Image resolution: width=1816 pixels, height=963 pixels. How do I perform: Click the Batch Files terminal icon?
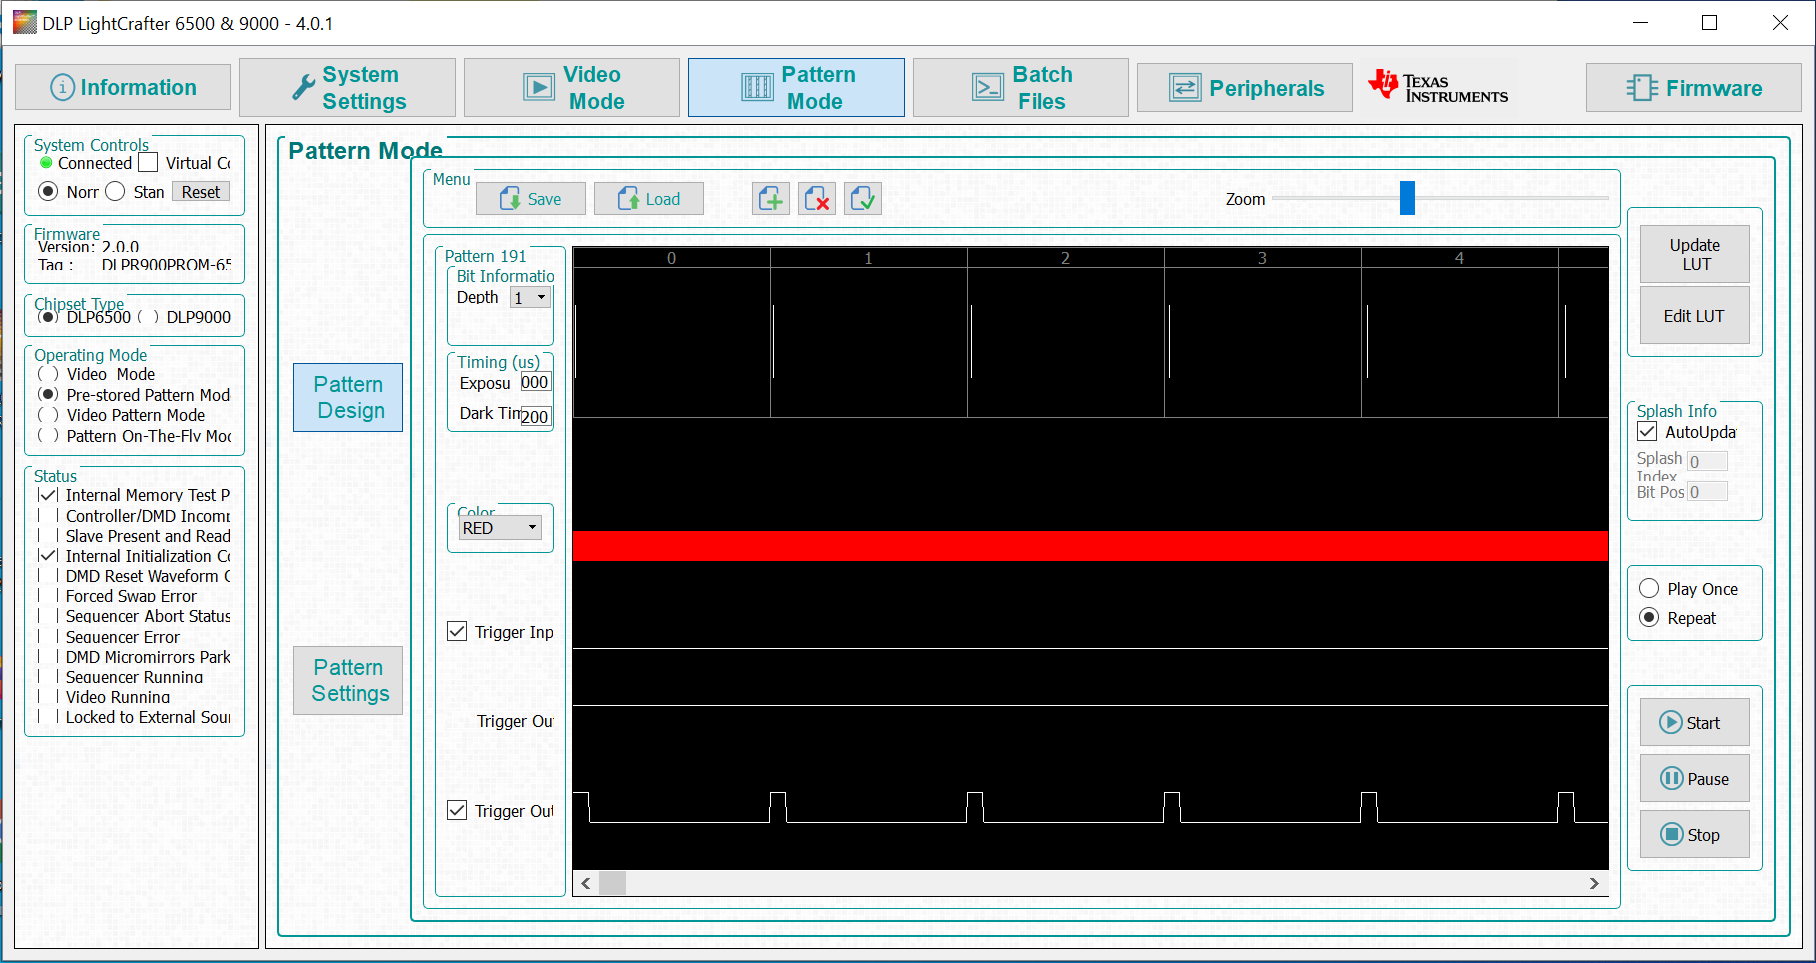tap(988, 88)
